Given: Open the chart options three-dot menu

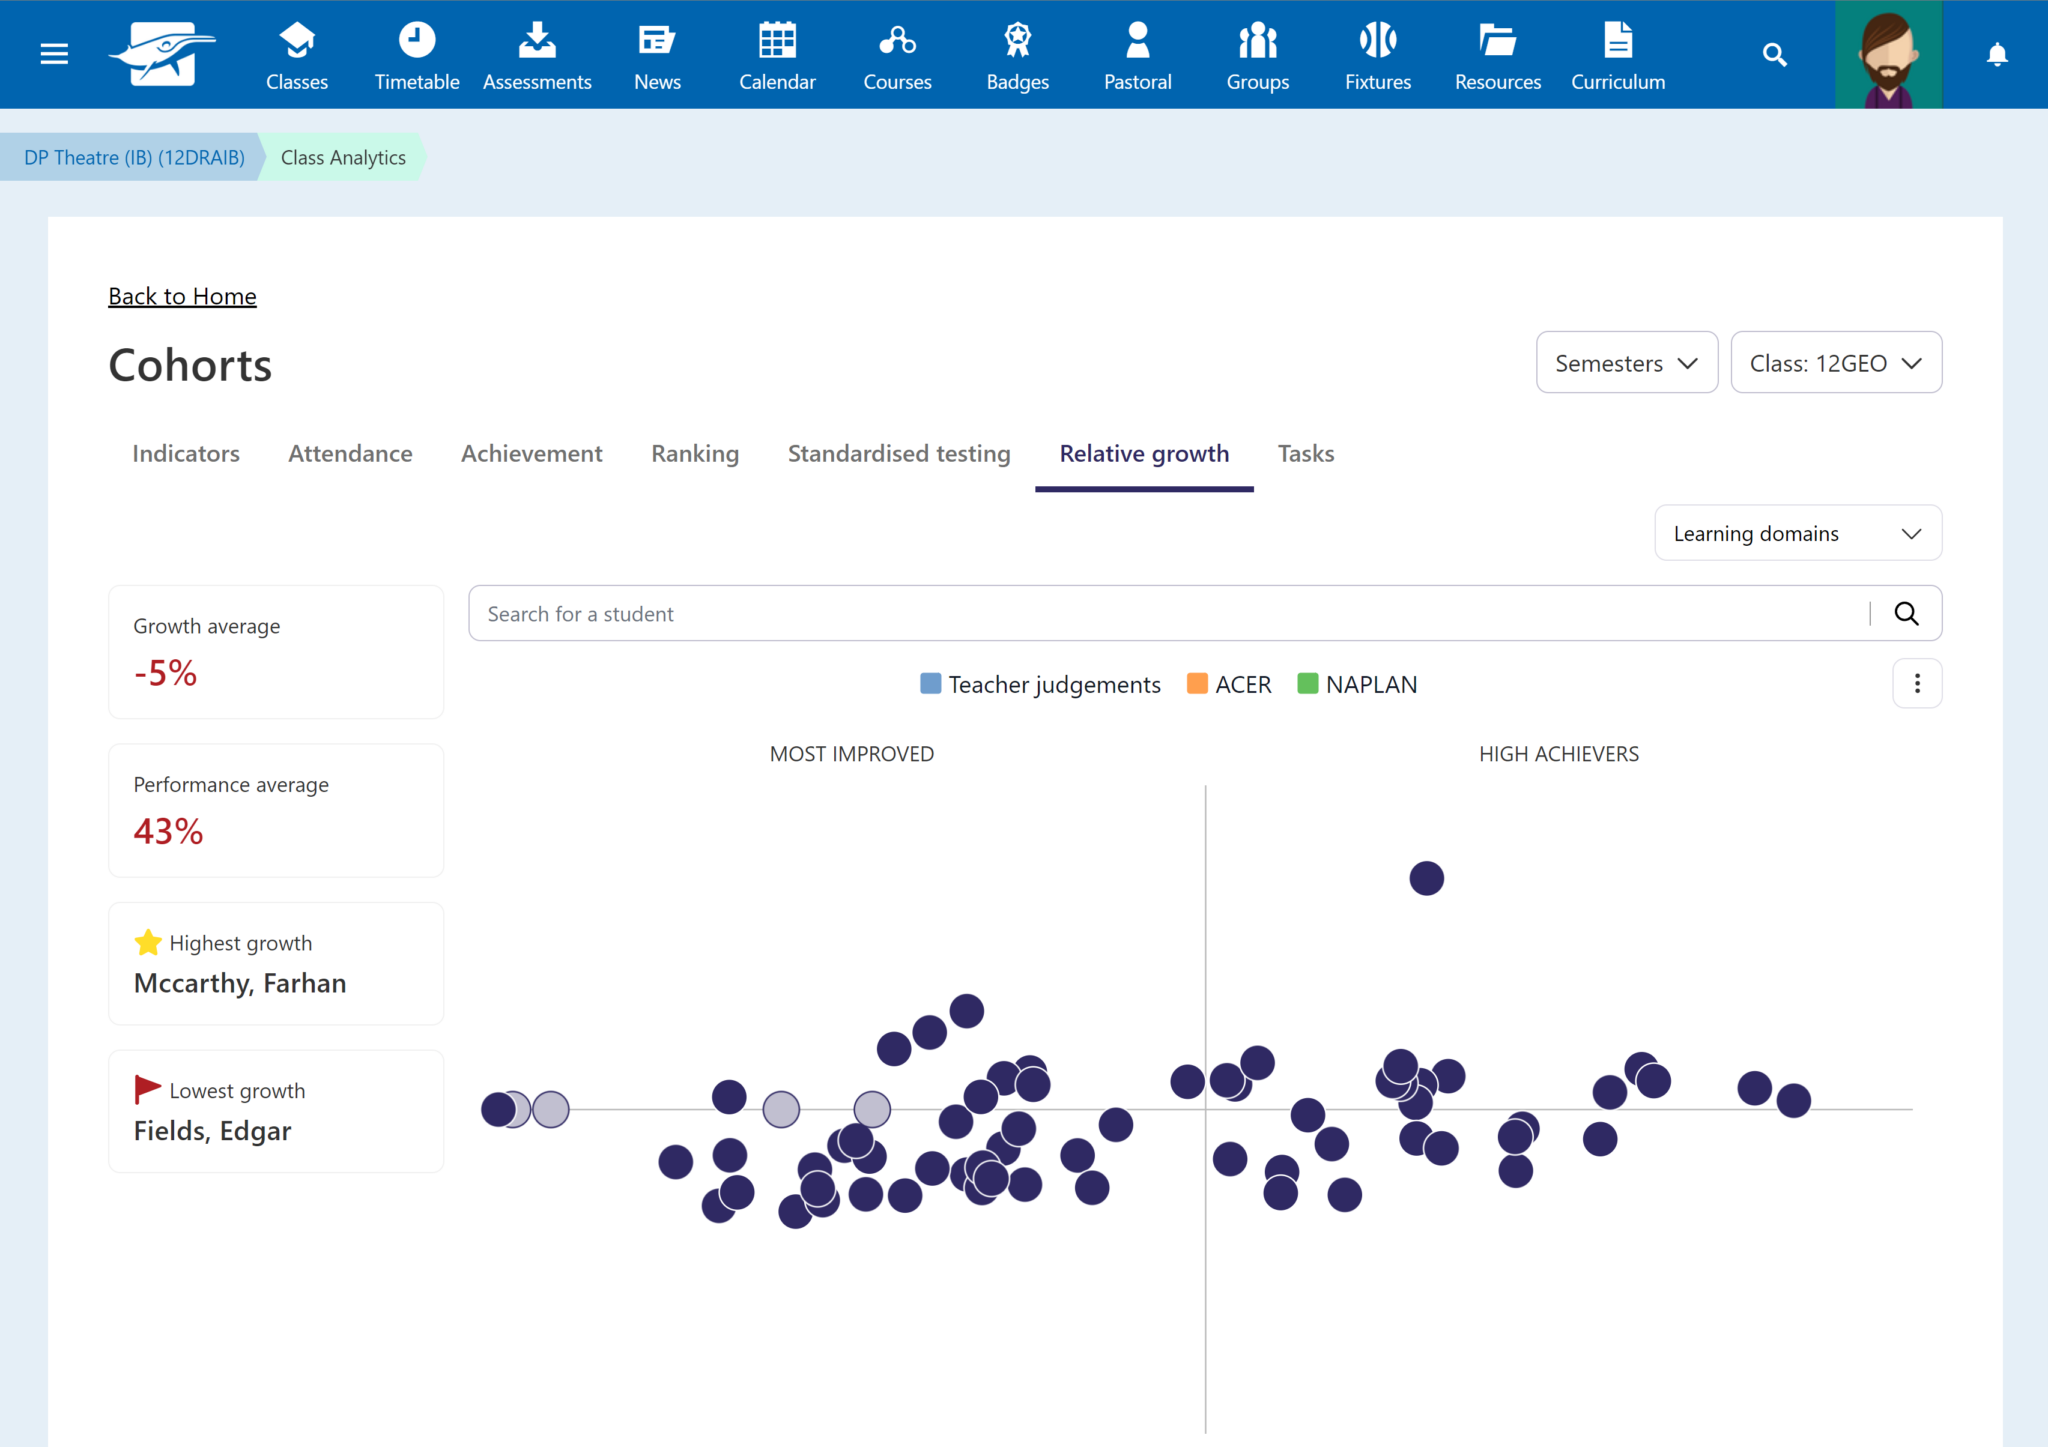Looking at the screenshot, I should (1917, 683).
